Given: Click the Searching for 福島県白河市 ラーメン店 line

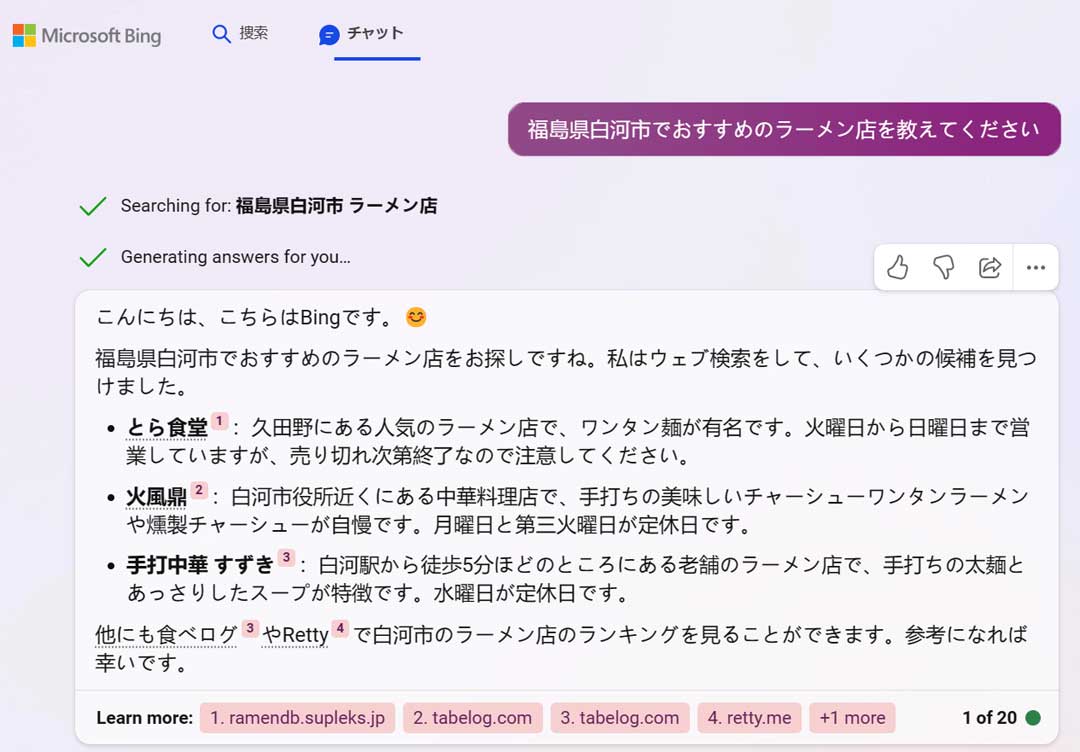Looking at the screenshot, I should tap(279, 206).
